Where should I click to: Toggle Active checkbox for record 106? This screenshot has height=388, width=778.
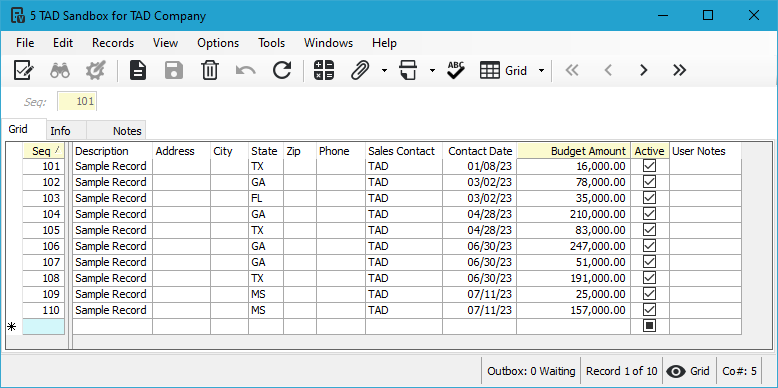[649, 246]
